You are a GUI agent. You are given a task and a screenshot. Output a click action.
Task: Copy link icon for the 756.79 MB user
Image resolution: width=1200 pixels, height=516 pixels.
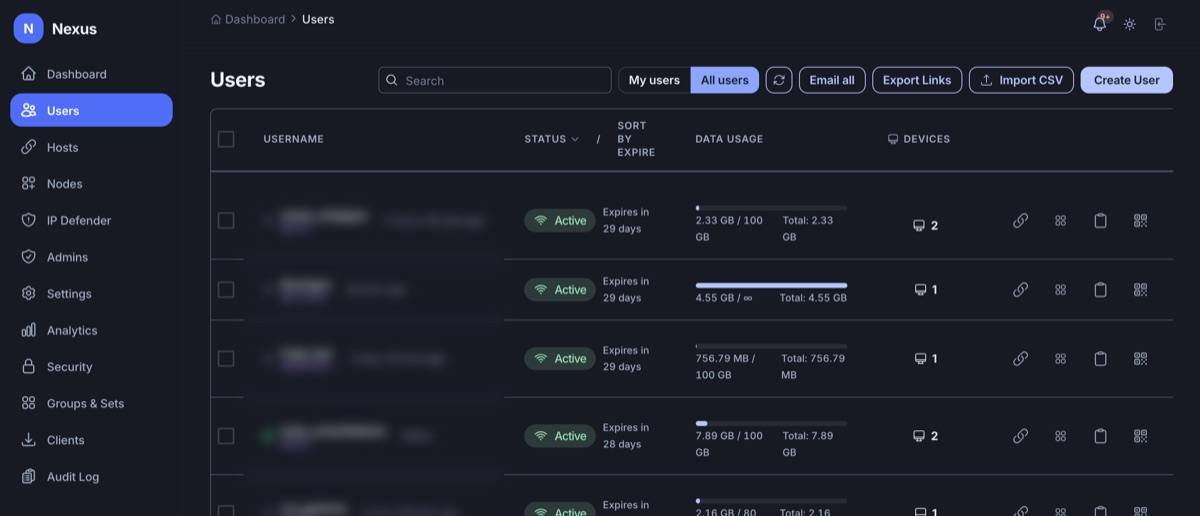point(1020,358)
